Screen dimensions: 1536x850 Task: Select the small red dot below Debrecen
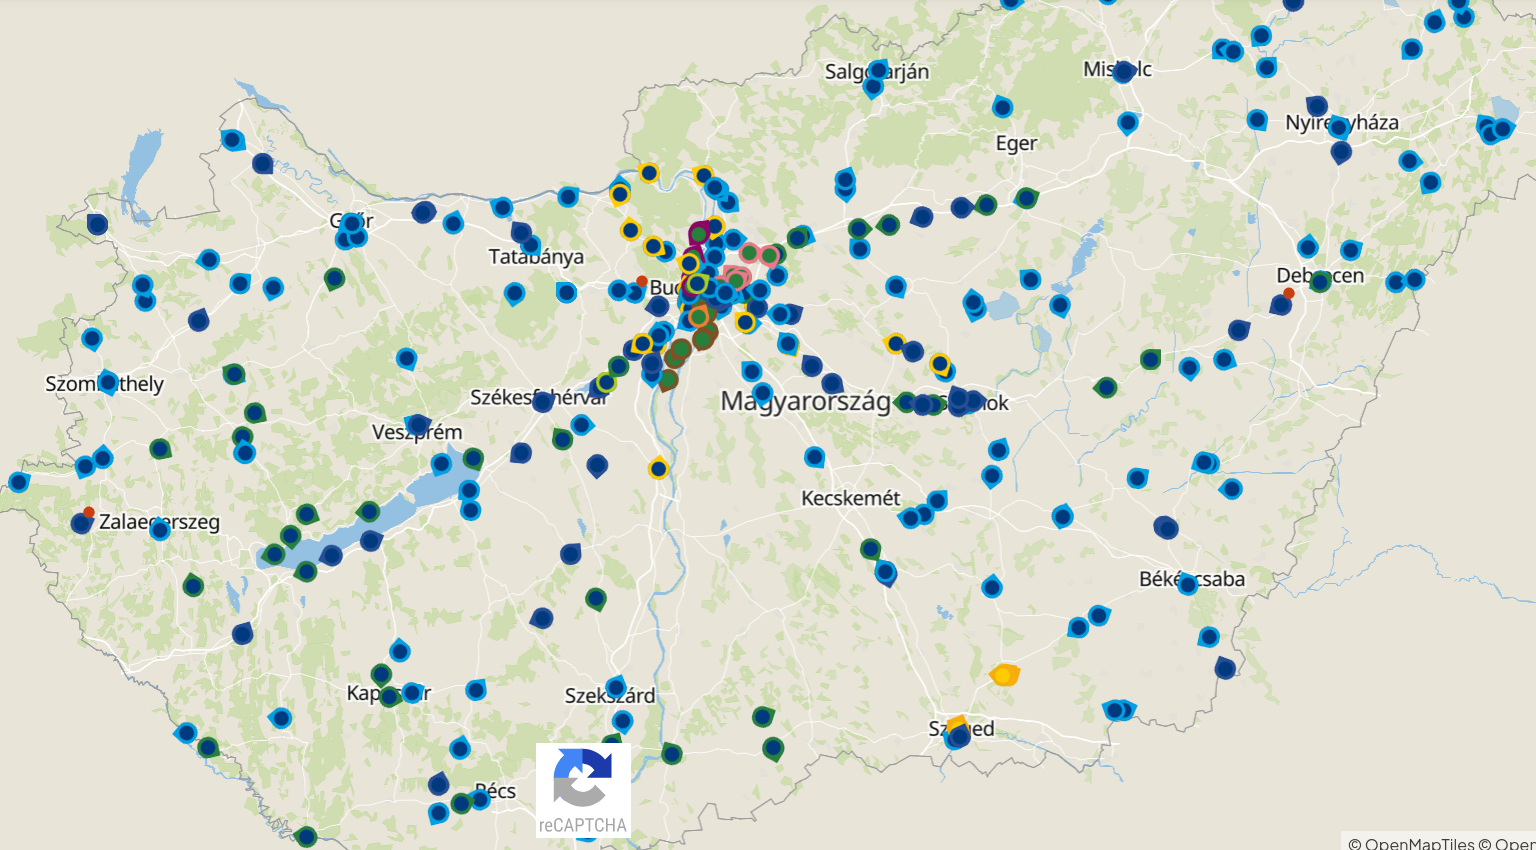pos(1289,293)
